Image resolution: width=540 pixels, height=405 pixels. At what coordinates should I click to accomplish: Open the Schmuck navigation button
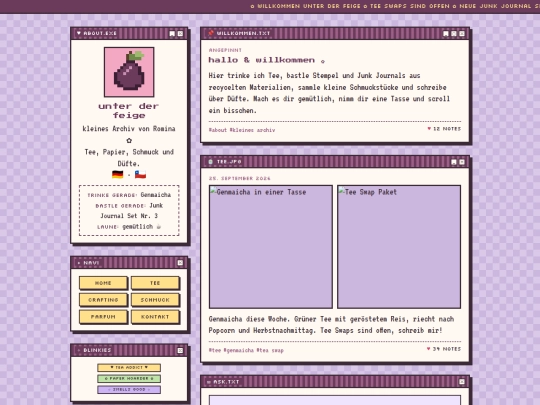pos(155,300)
